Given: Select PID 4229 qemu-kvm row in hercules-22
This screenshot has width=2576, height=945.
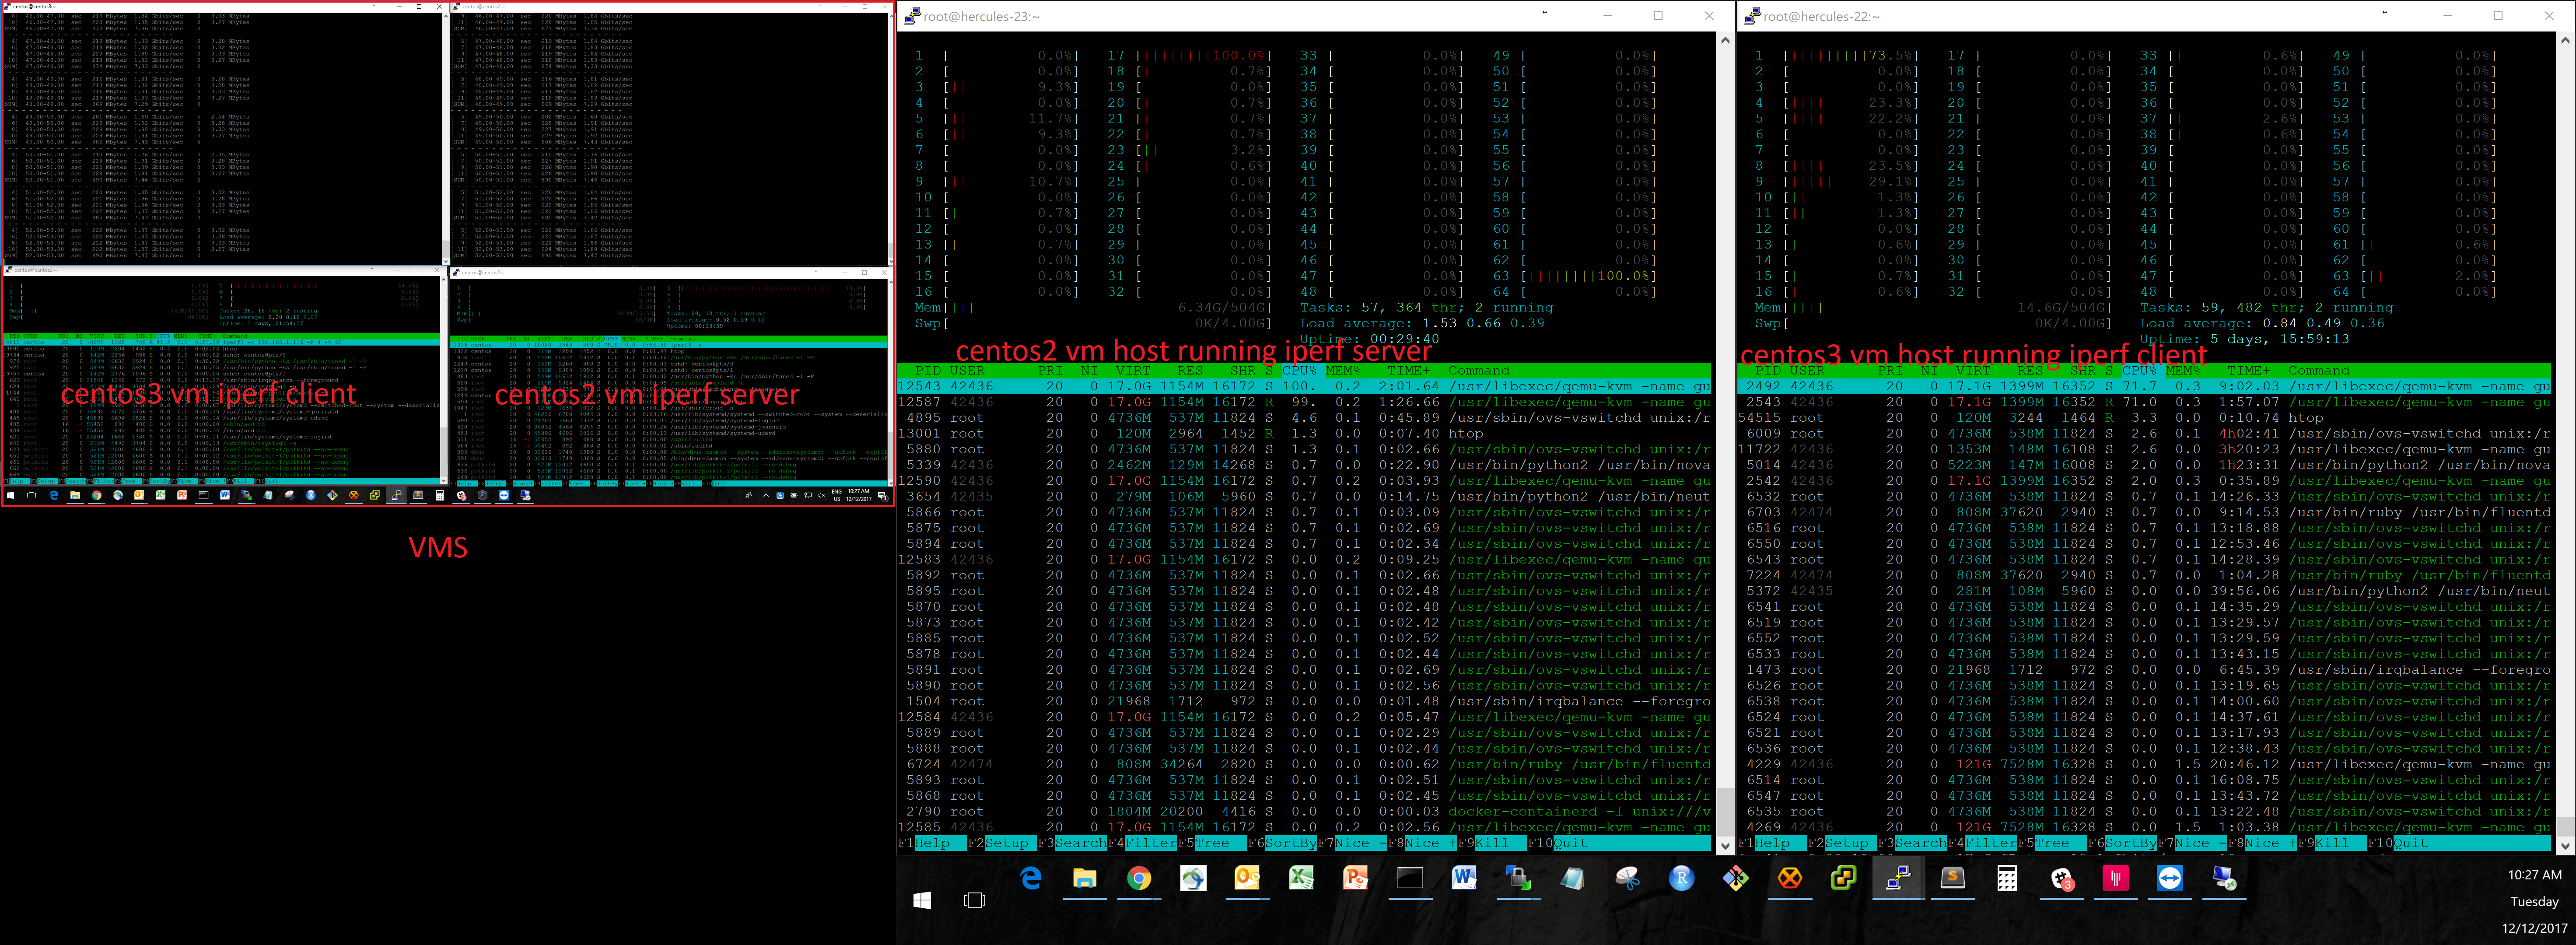Looking at the screenshot, I should (2144, 764).
